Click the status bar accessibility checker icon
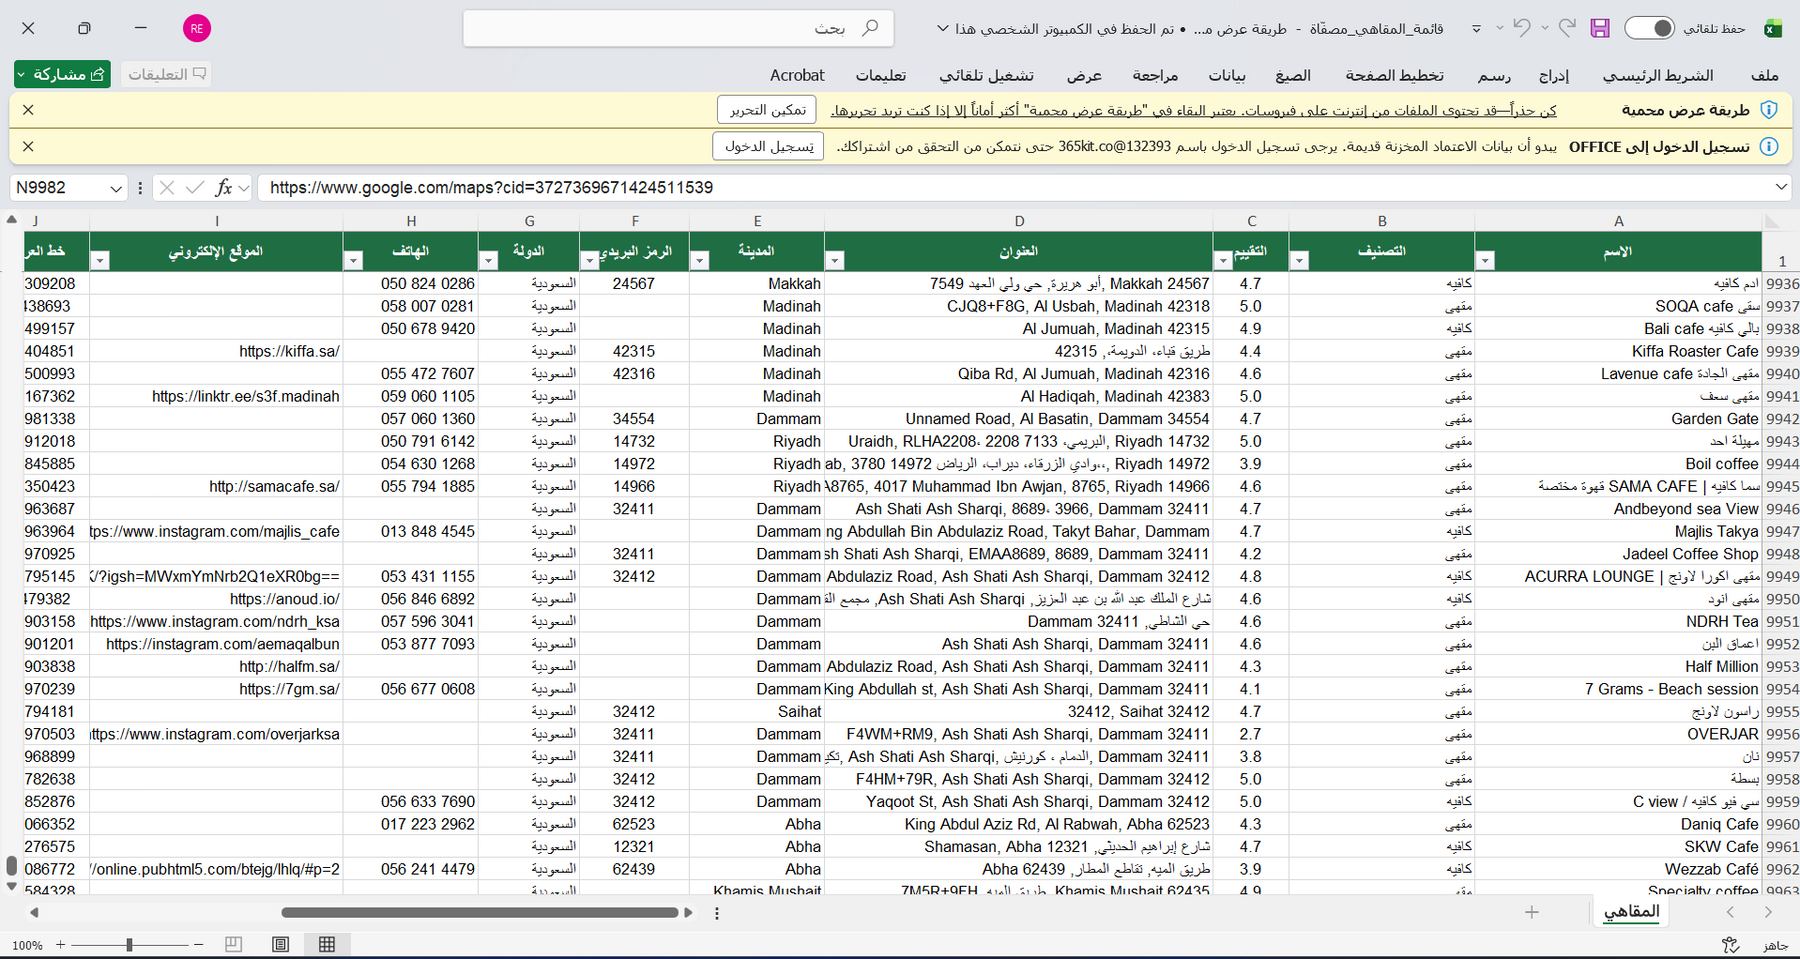This screenshot has height=959, width=1800. (x=1730, y=944)
